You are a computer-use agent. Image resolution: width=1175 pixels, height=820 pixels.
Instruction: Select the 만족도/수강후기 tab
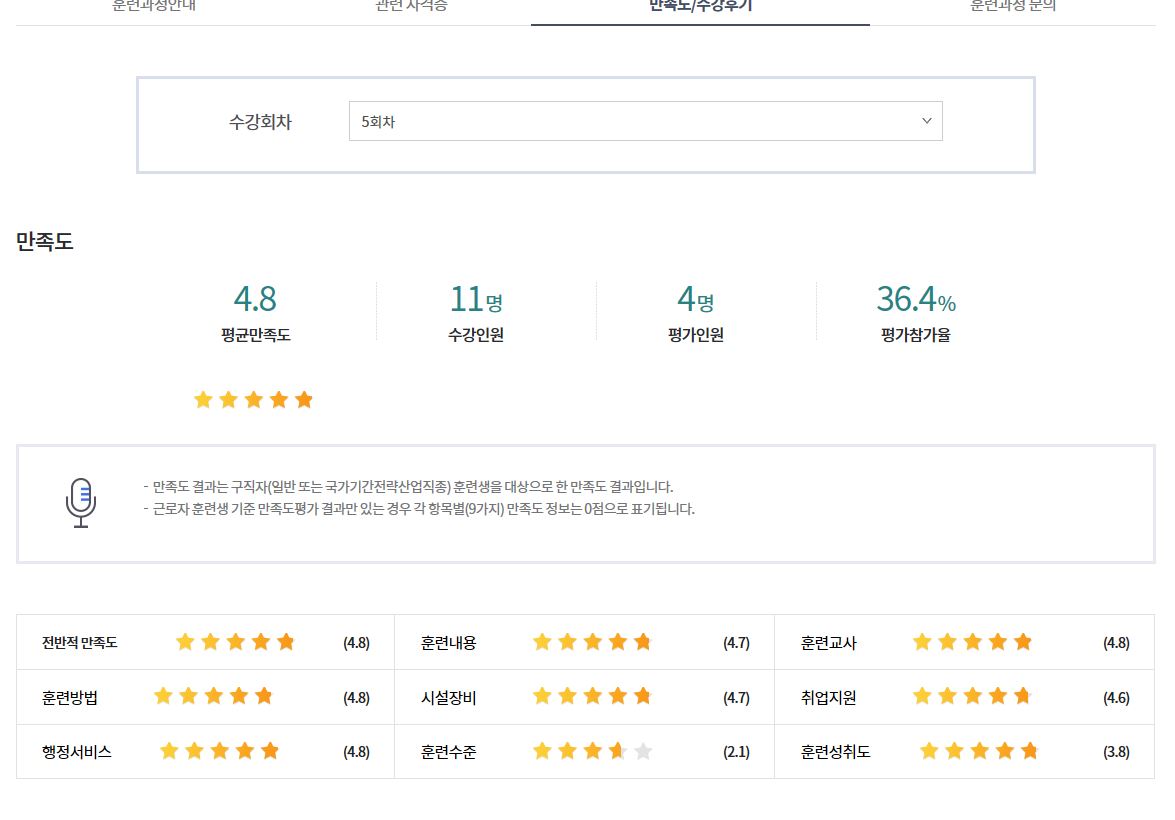coord(700,6)
